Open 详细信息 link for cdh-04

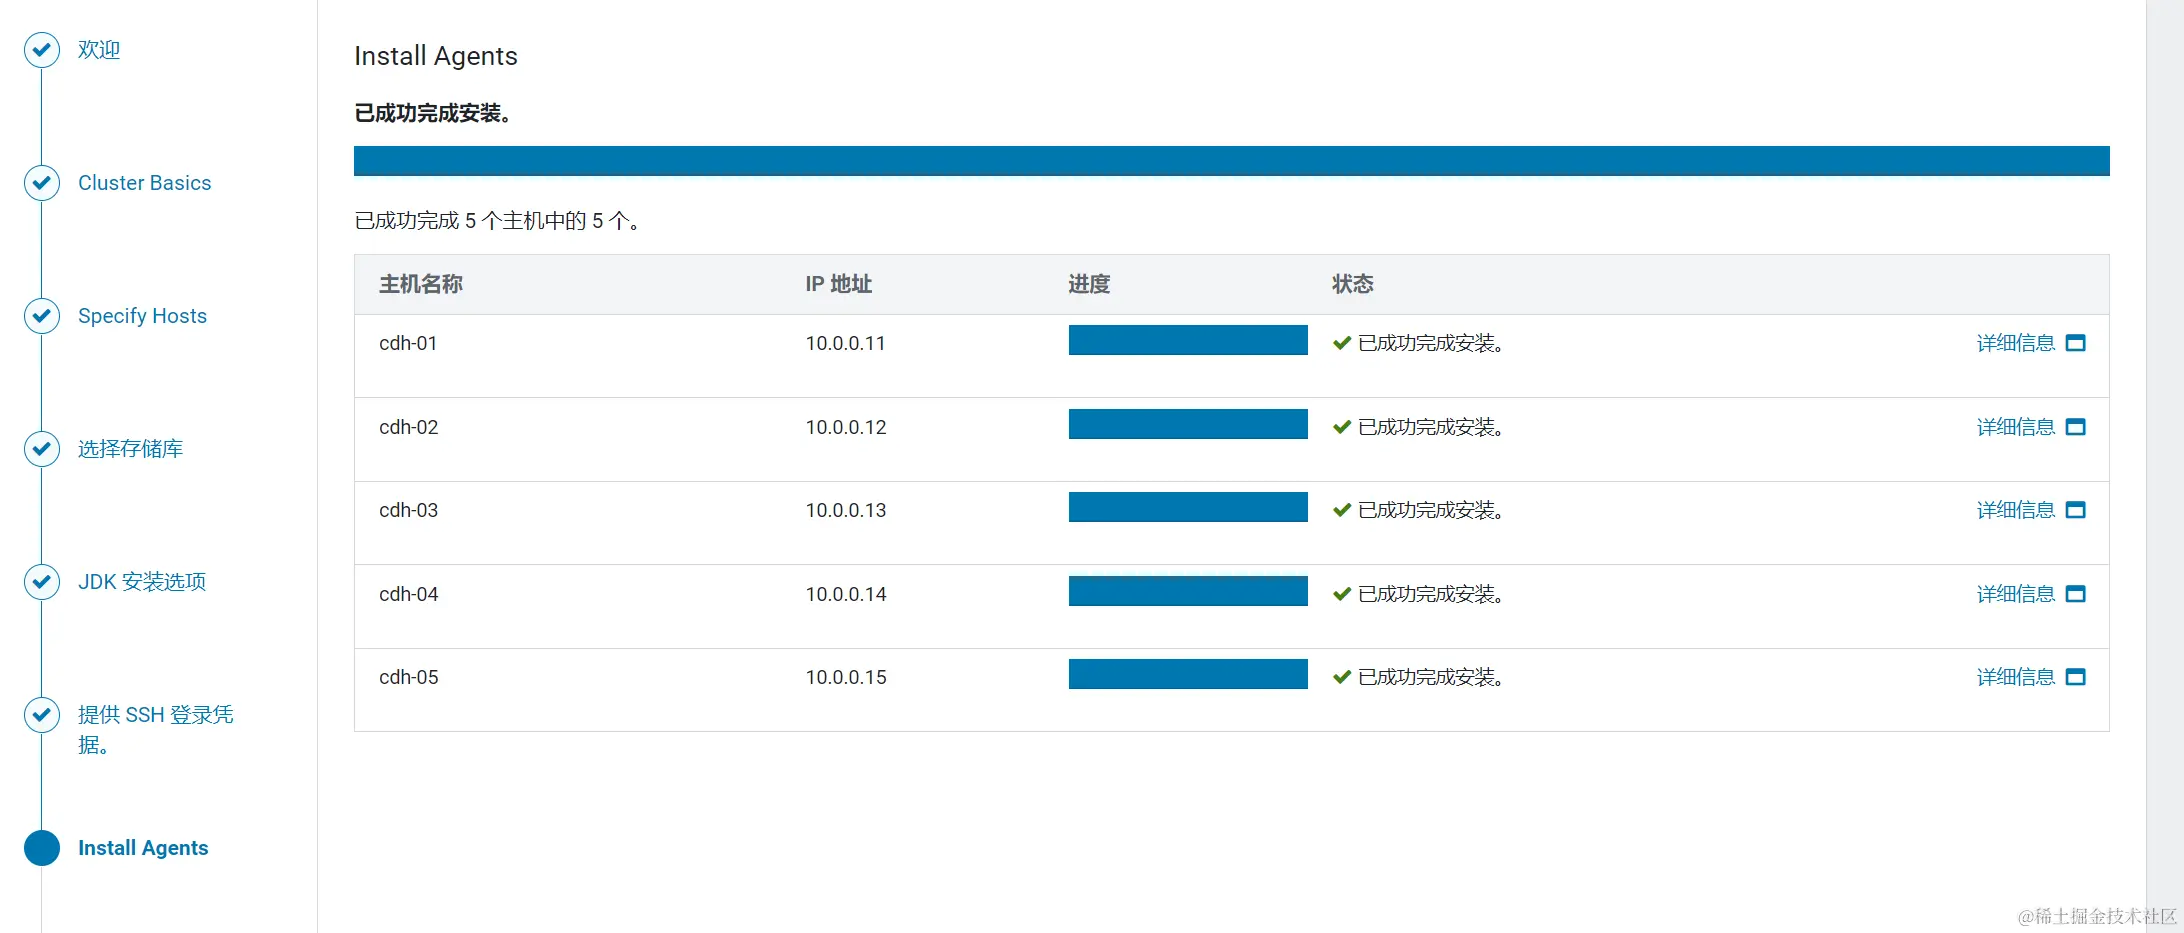(x=2015, y=594)
